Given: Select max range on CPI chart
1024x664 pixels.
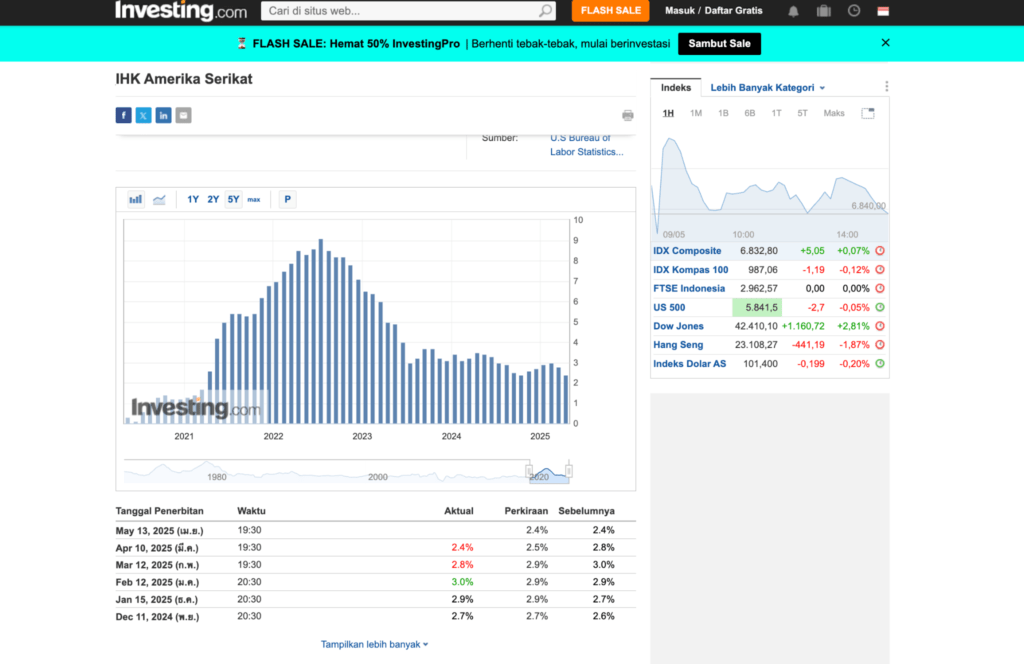Looking at the screenshot, I should tap(253, 199).
